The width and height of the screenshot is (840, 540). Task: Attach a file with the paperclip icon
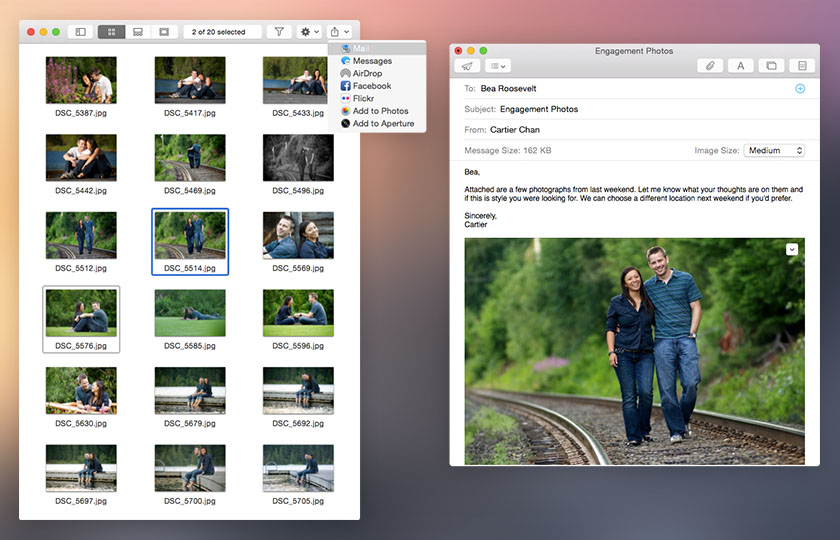tap(710, 66)
